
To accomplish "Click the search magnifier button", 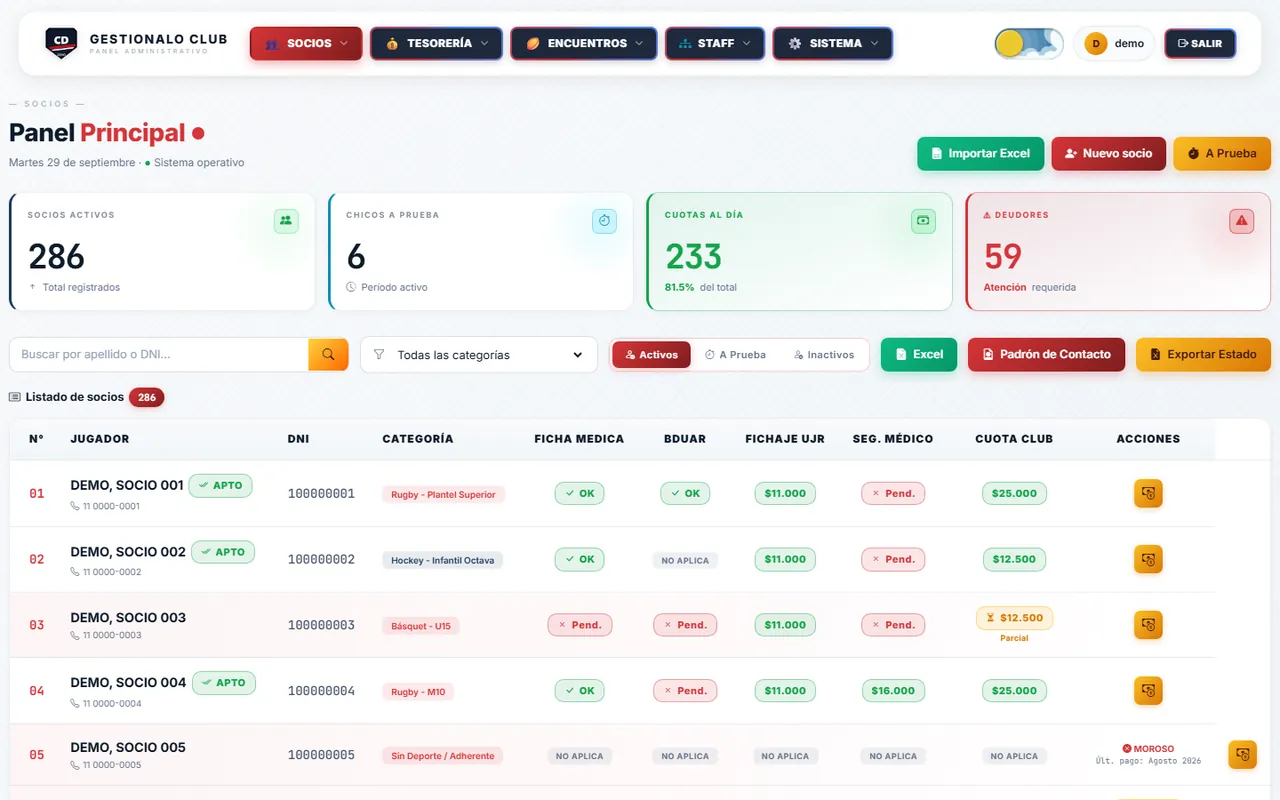I will pyautogui.click(x=328, y=354).
